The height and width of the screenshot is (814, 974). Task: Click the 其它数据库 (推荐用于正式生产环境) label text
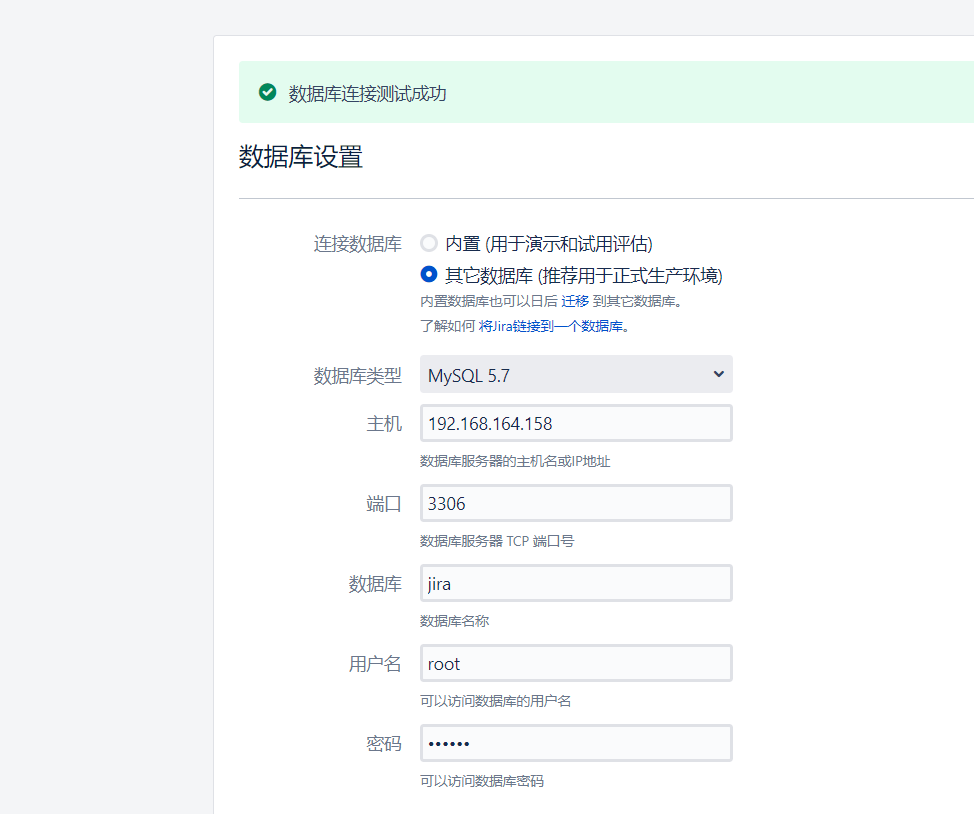pyautogui.click(x=583, y=275)
